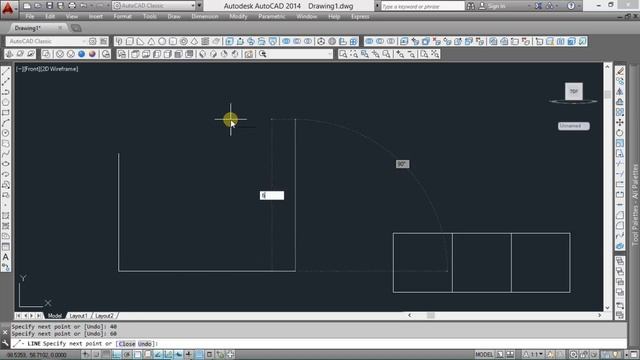Open the Unnamed UCS dropdown below ViewCube
640x360 pixels.
[x=573, y=126]
